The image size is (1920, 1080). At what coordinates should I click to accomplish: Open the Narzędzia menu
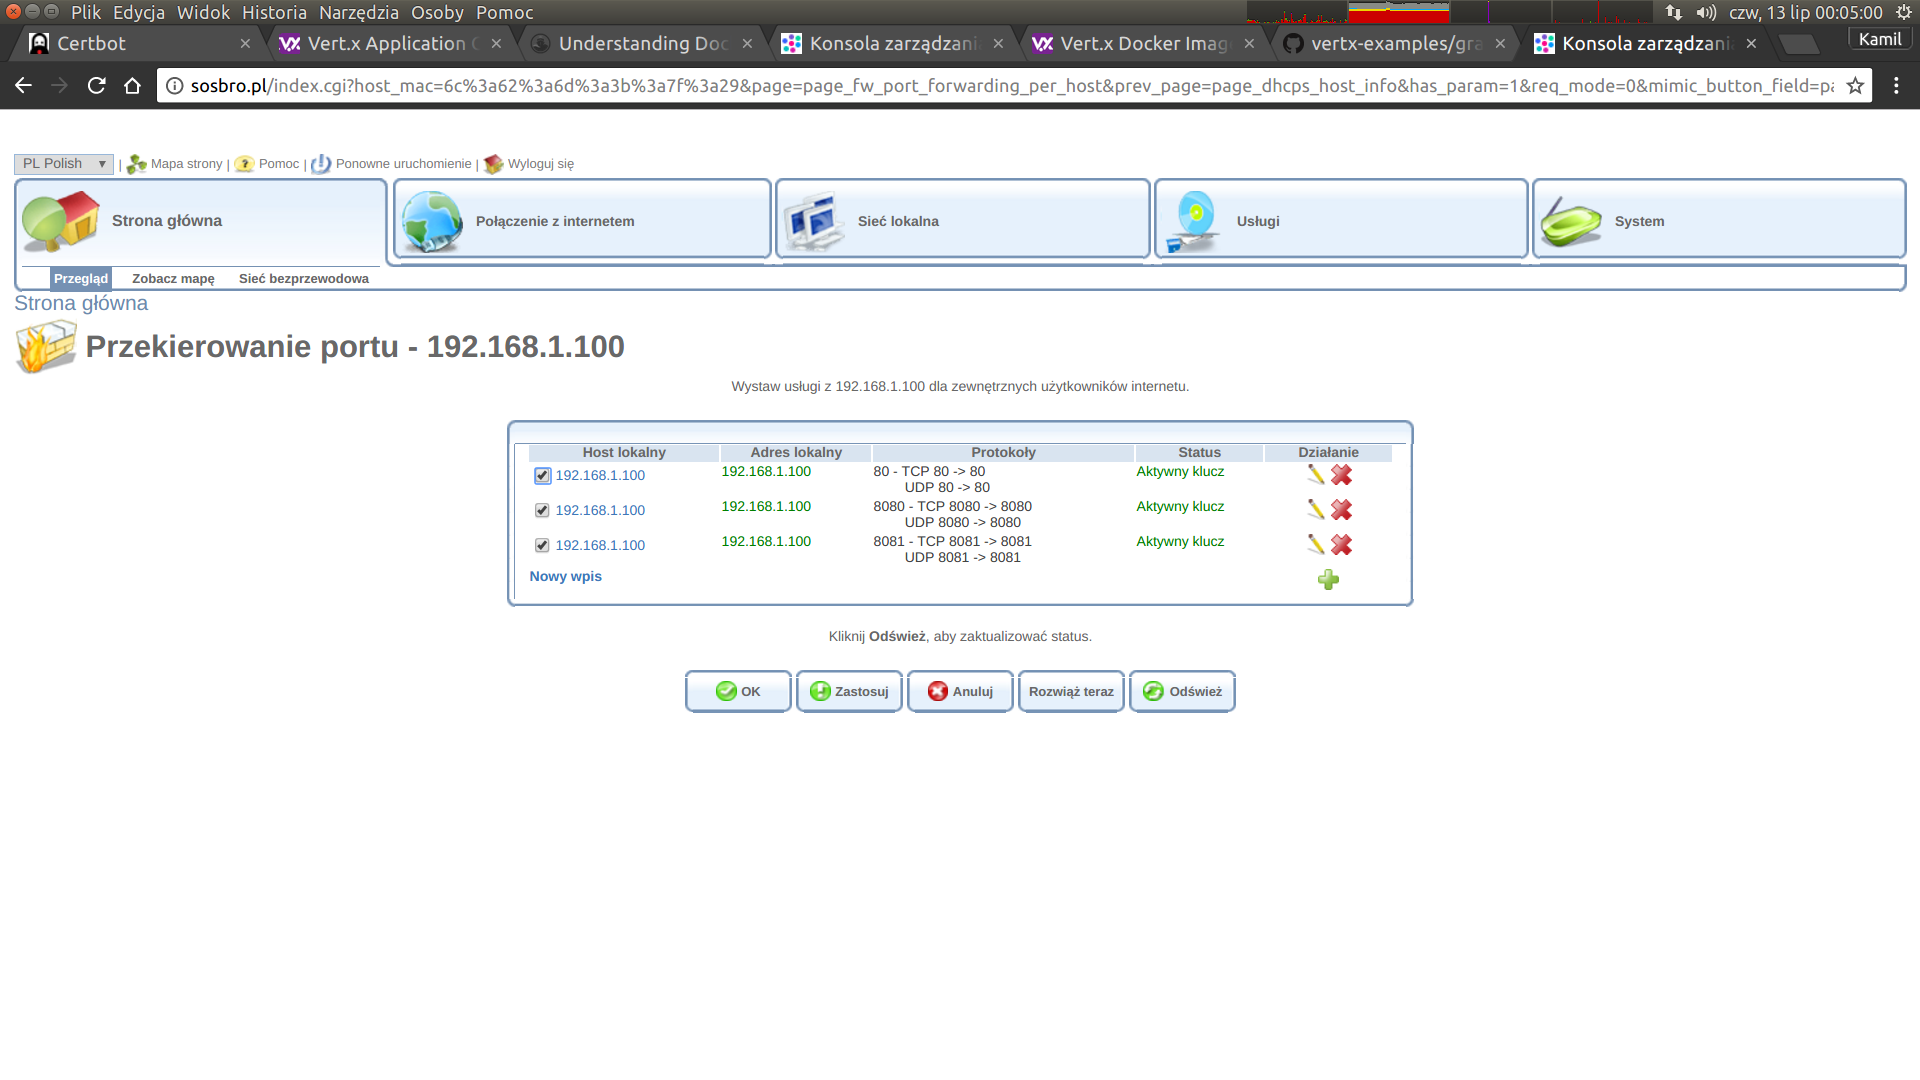(x=359, y=13)
